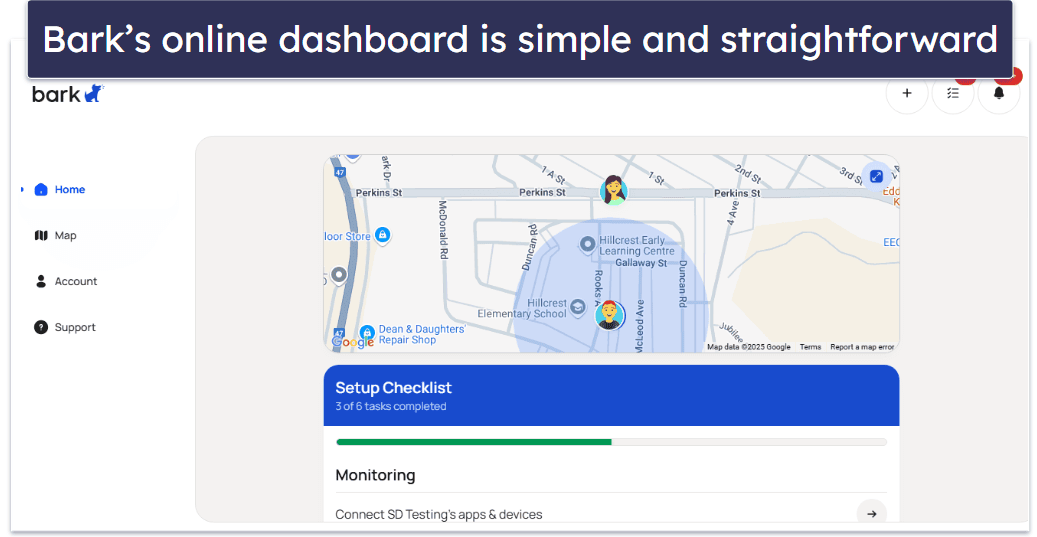Open Map in sidebar
This screenshot has width=1037, height=537.
pos(56,235)
